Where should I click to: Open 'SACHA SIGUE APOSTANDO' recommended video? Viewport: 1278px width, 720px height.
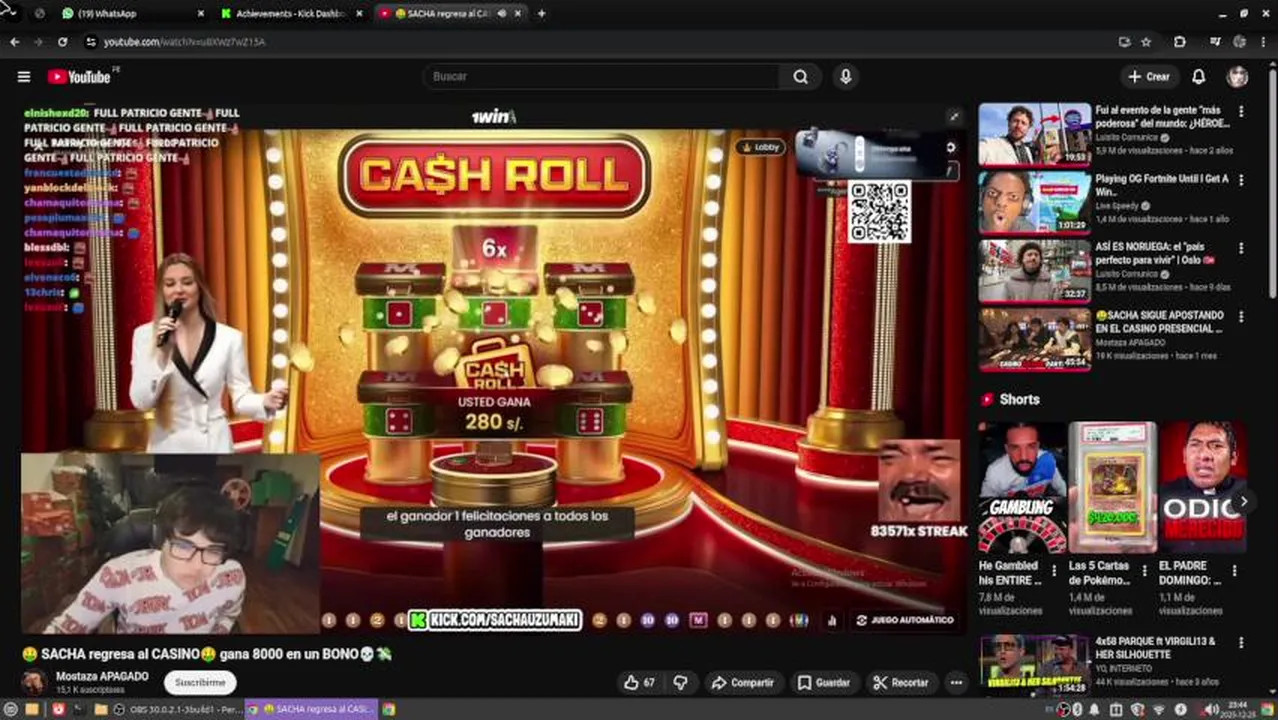tap(1034, 339)
